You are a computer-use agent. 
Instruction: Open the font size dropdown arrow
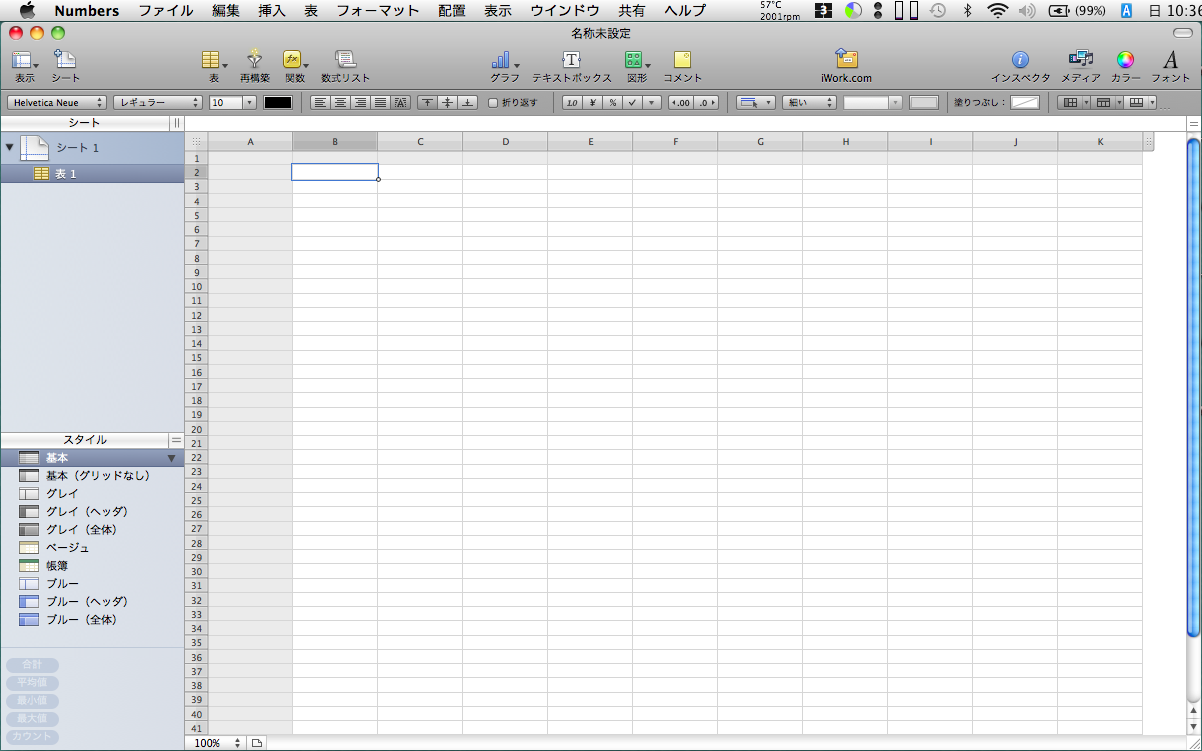coord(250,102)
